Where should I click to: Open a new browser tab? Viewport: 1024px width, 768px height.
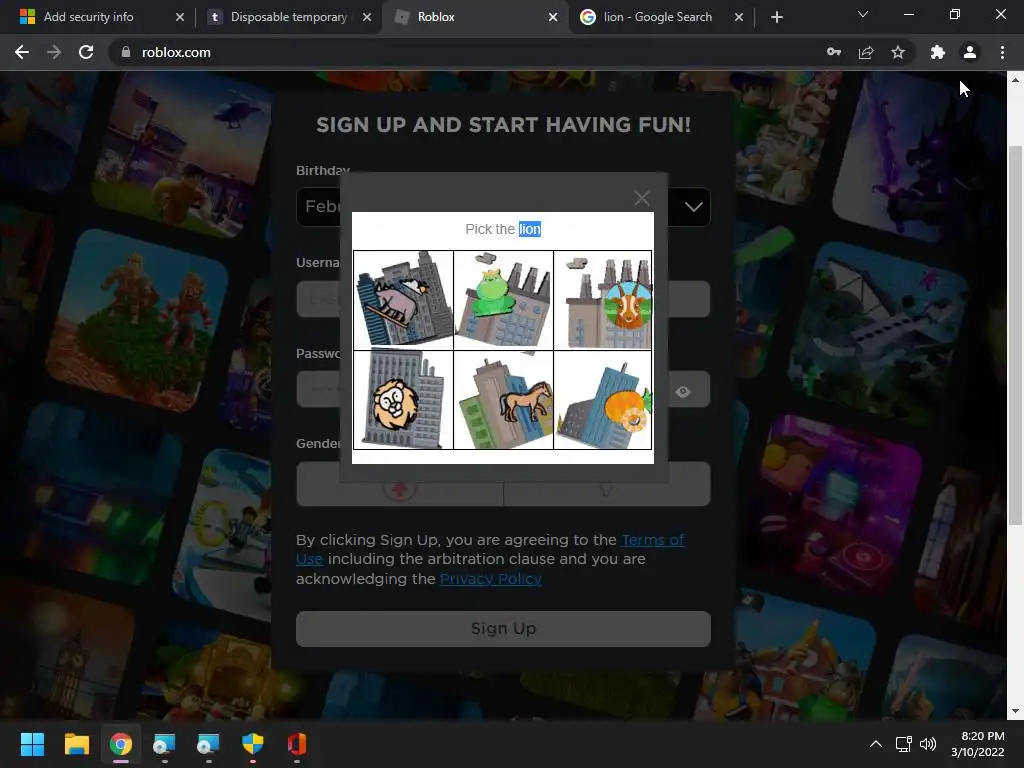pyautogui.click(x=776, y=17)
